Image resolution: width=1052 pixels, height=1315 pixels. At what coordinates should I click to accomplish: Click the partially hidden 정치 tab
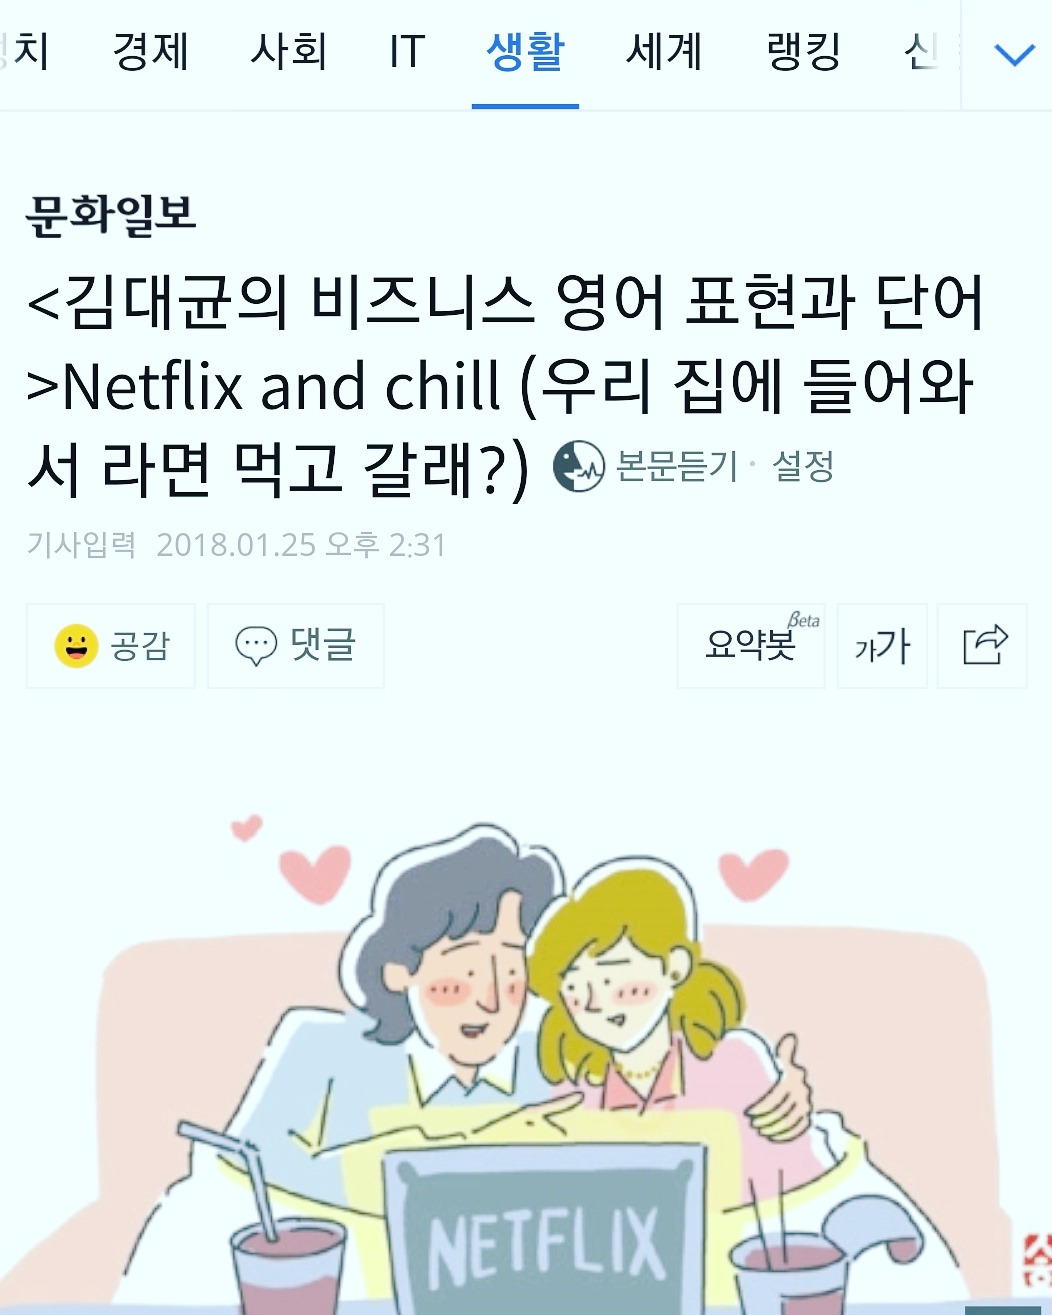[x=24, y=52]
